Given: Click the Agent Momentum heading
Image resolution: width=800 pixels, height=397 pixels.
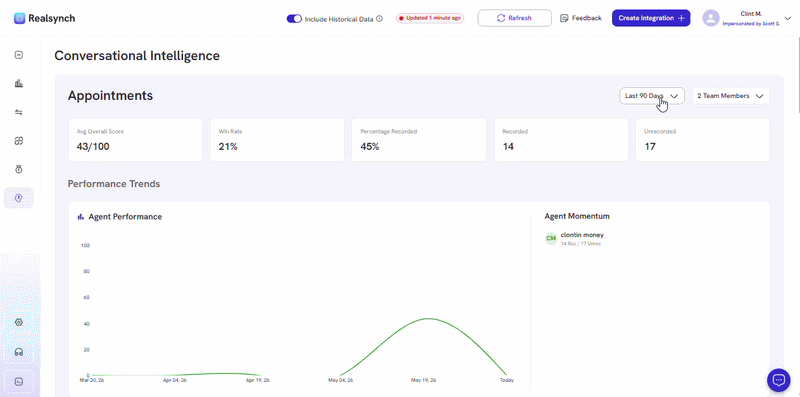Looking at the screenshot, I should click(x=577, y=216).
